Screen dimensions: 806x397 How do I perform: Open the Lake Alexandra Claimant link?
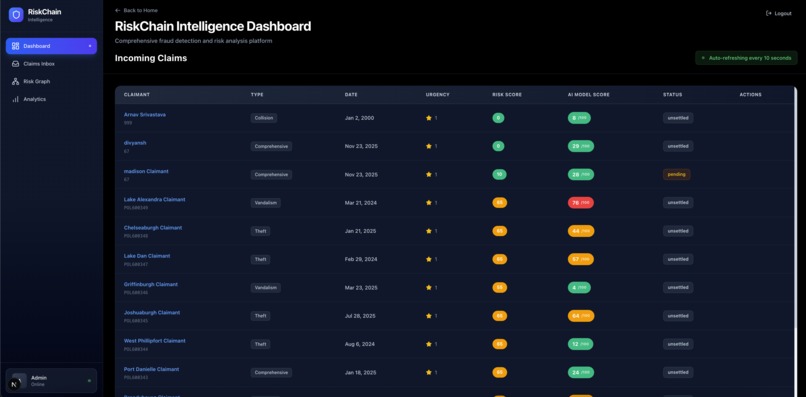click(x=155, y=200)
